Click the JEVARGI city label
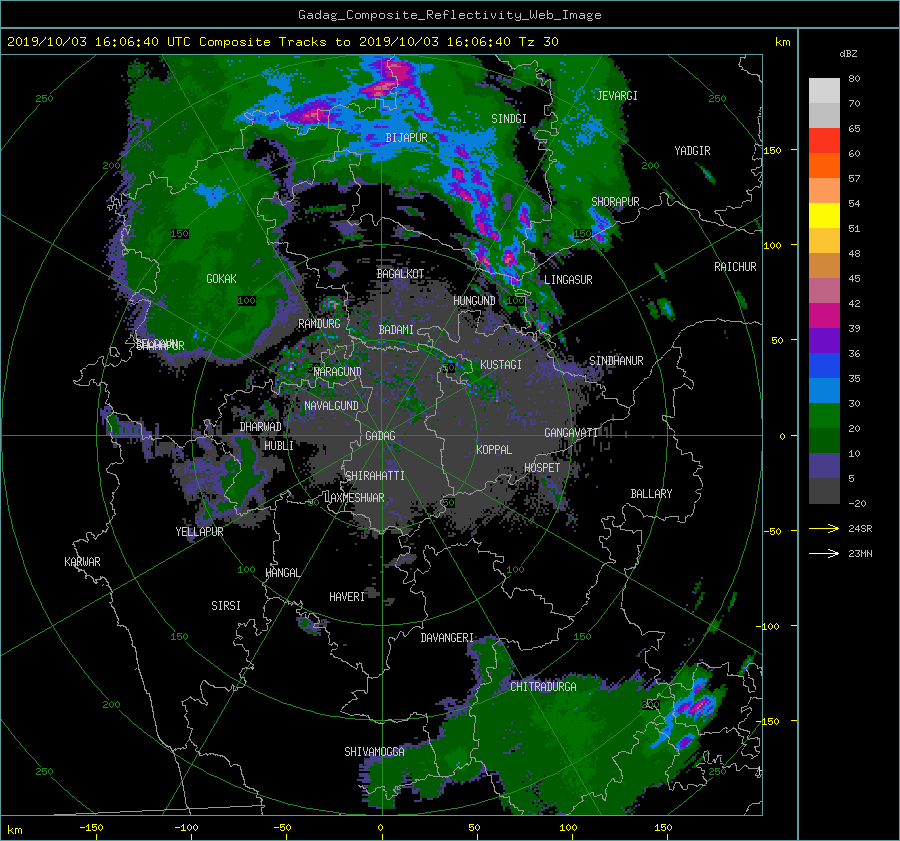Image resolution: width=900 pixels, height=841 pixels. pyautogui.click(x=617, y=96)
